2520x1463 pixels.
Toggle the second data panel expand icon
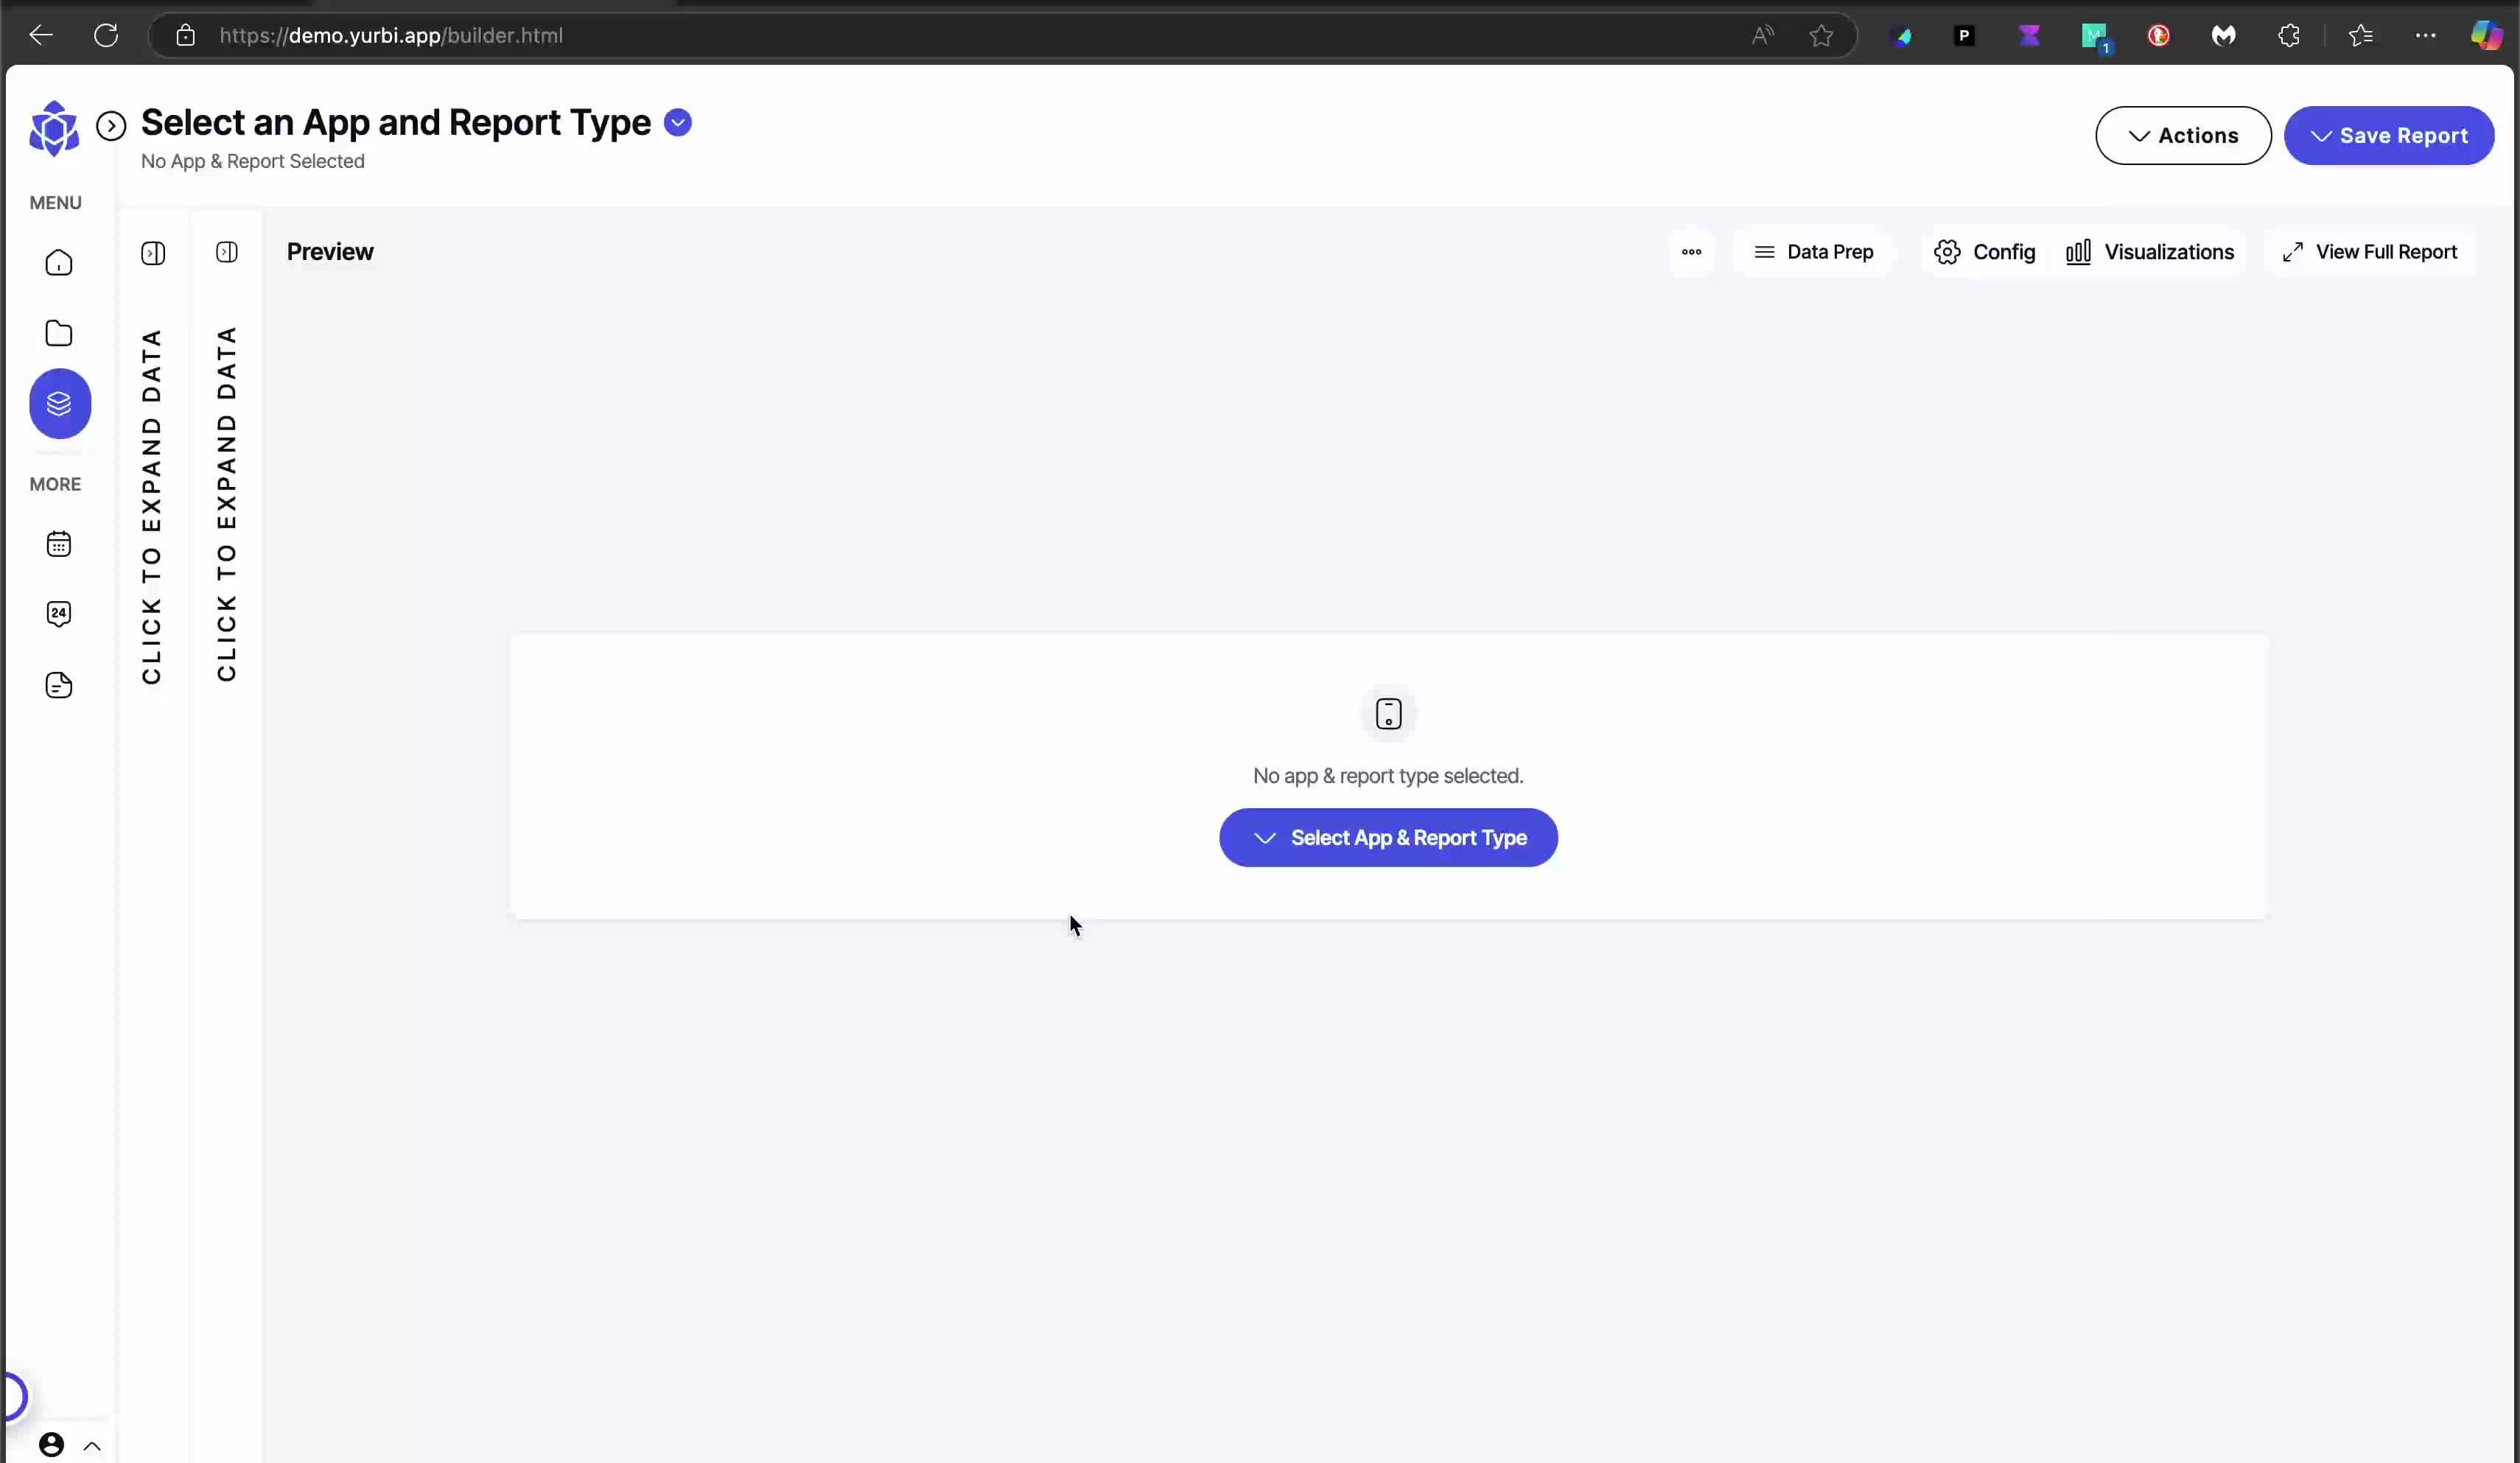pyautogui.click(x=227, y=252)
